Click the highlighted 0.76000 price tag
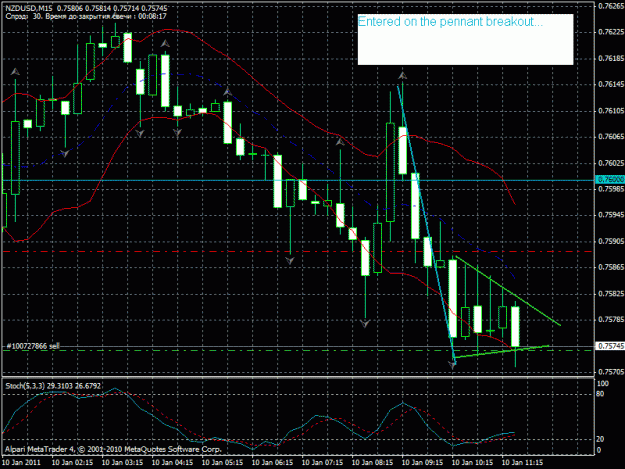This screenshot has width=625, height=469. tap(610, 180)
